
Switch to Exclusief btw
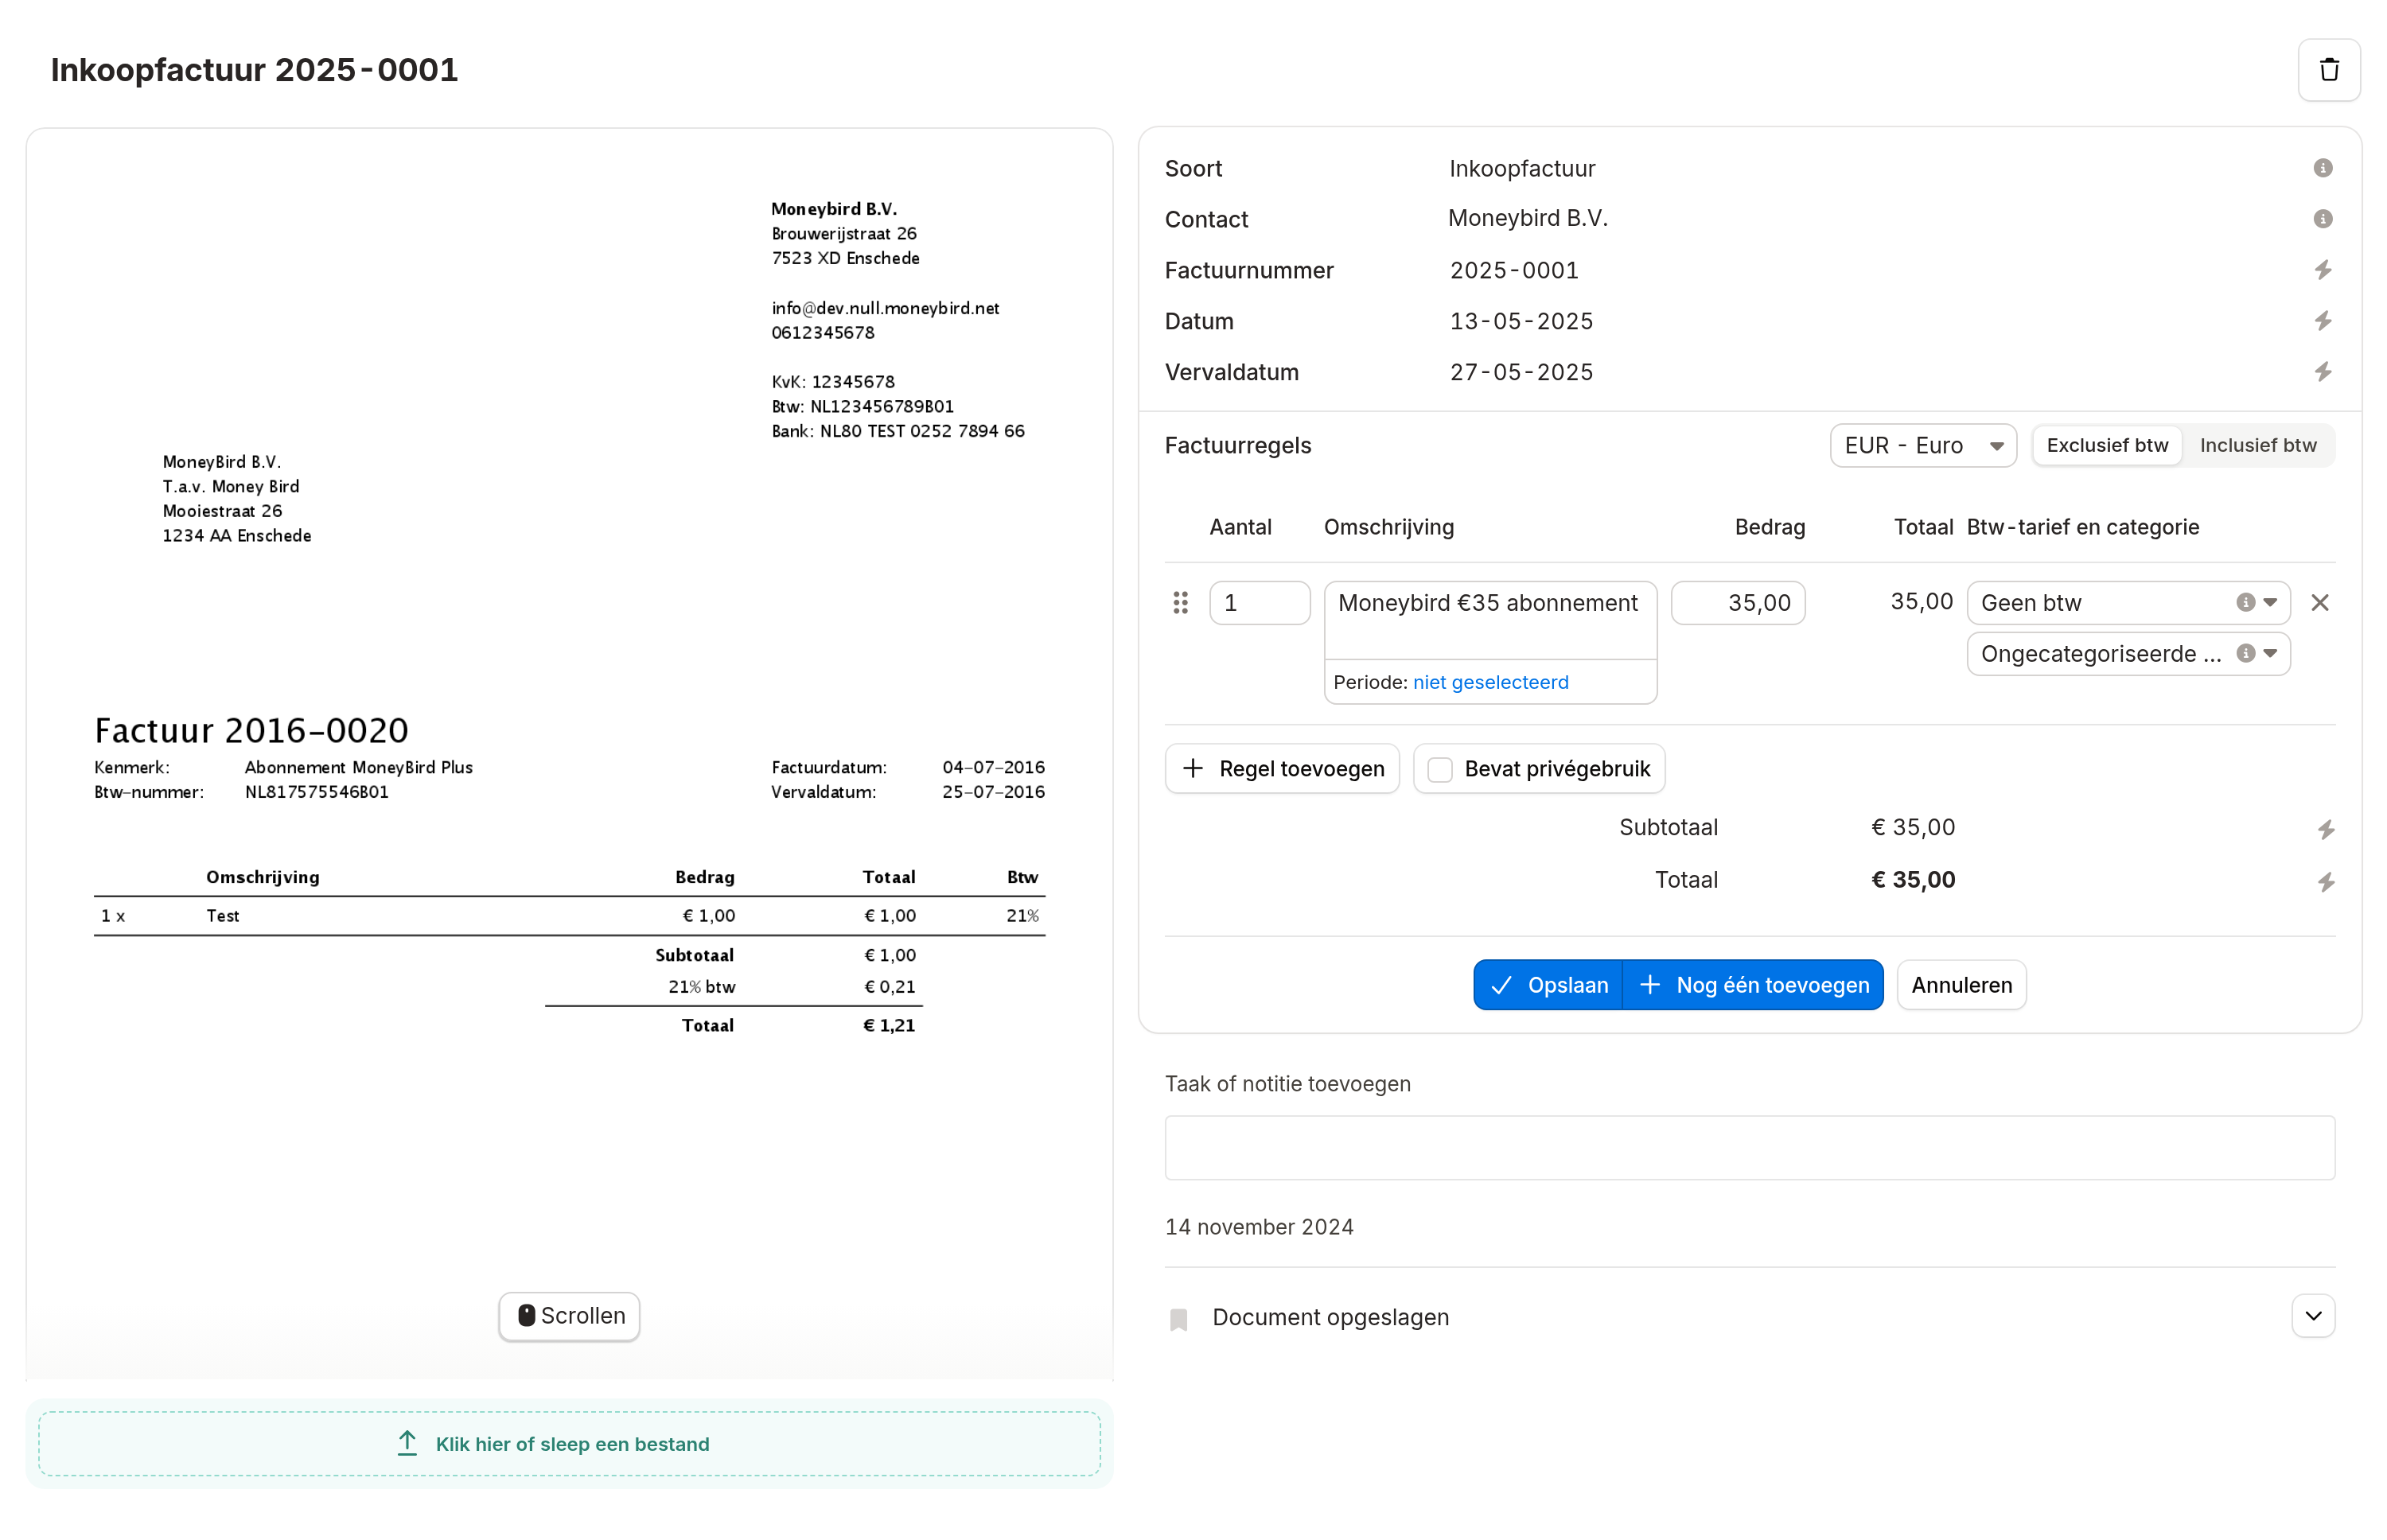point(2107,445)
